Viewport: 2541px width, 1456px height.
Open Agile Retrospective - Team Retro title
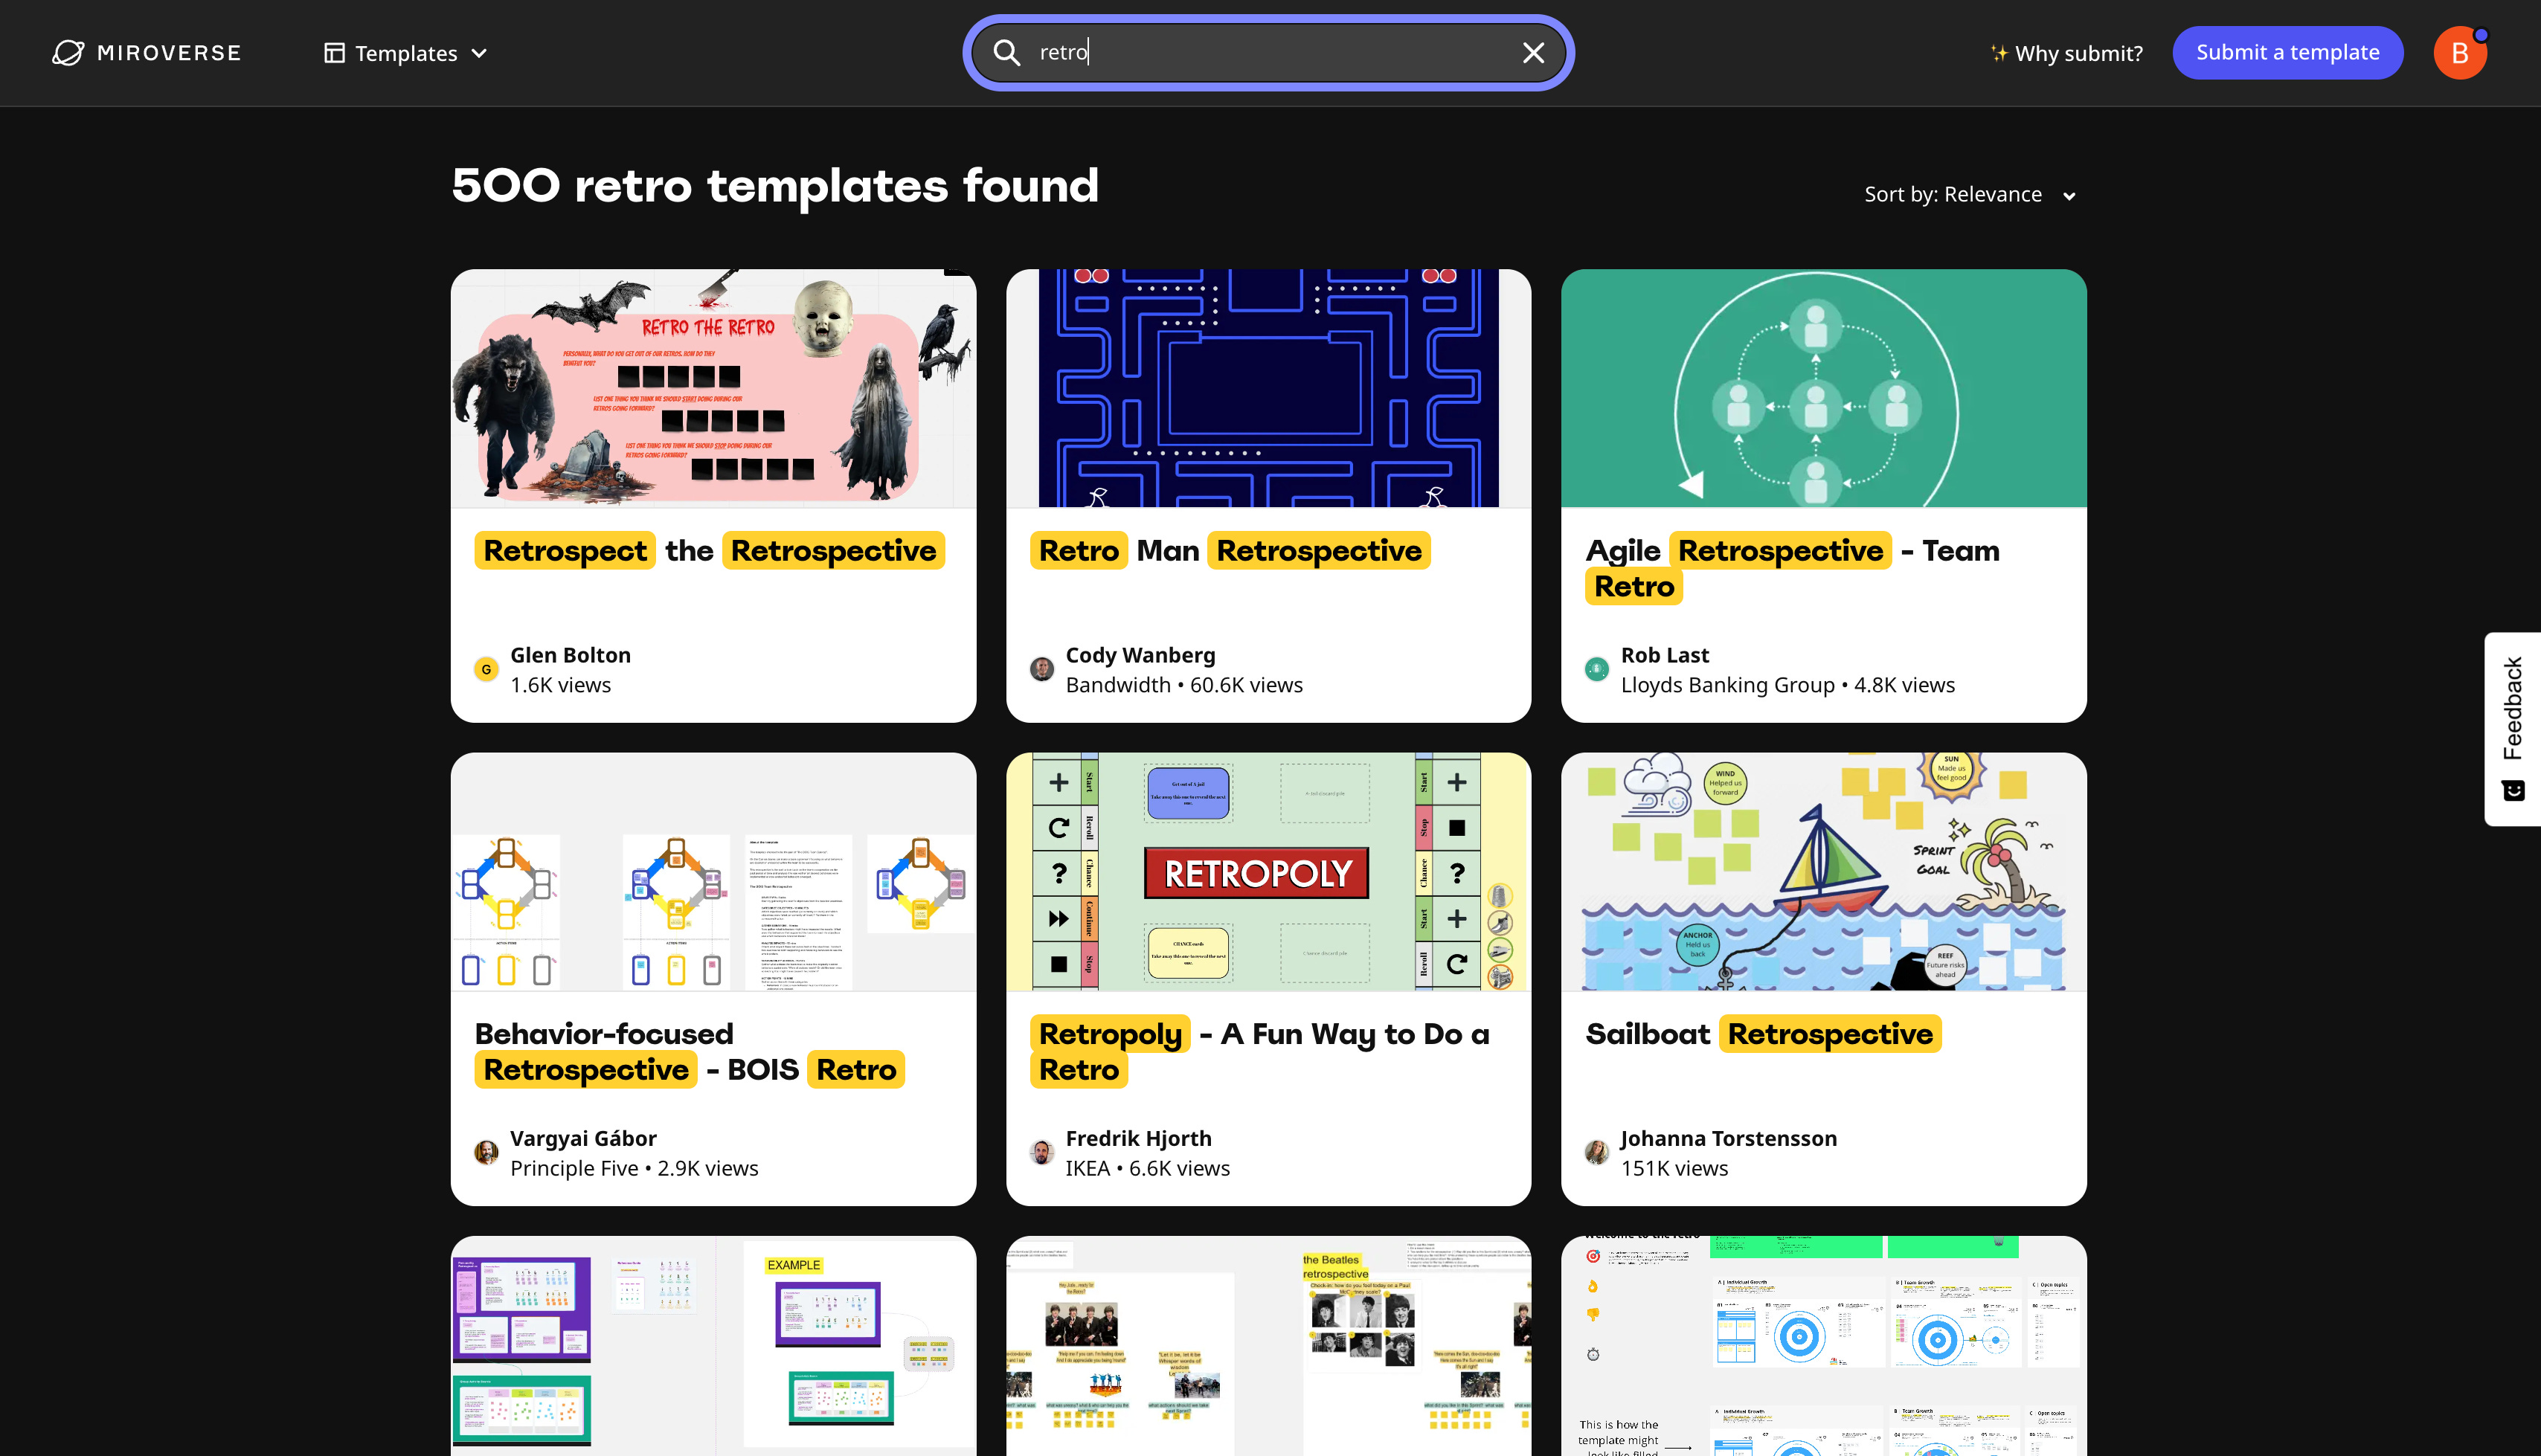click(x=1792, y=567)
